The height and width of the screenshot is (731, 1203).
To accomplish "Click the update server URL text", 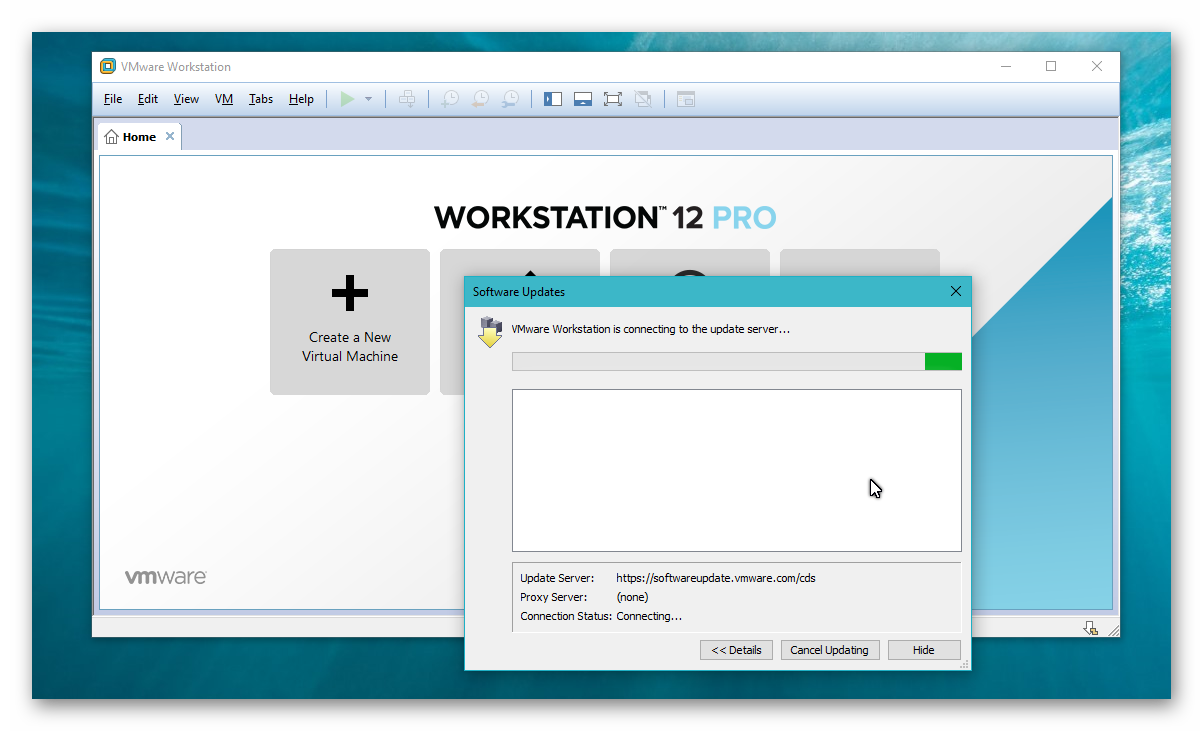I will tap(716, 578).
